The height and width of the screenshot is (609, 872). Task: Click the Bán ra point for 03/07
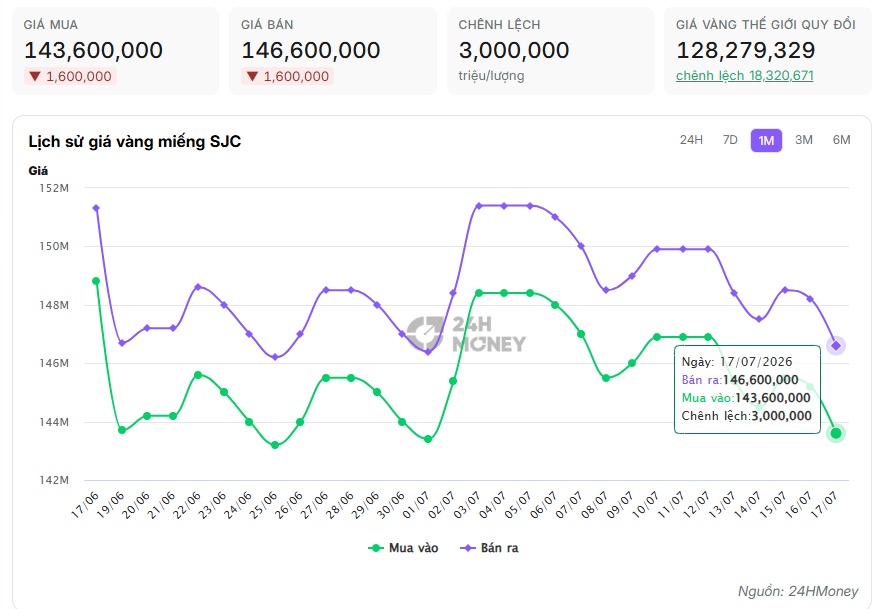479,206
